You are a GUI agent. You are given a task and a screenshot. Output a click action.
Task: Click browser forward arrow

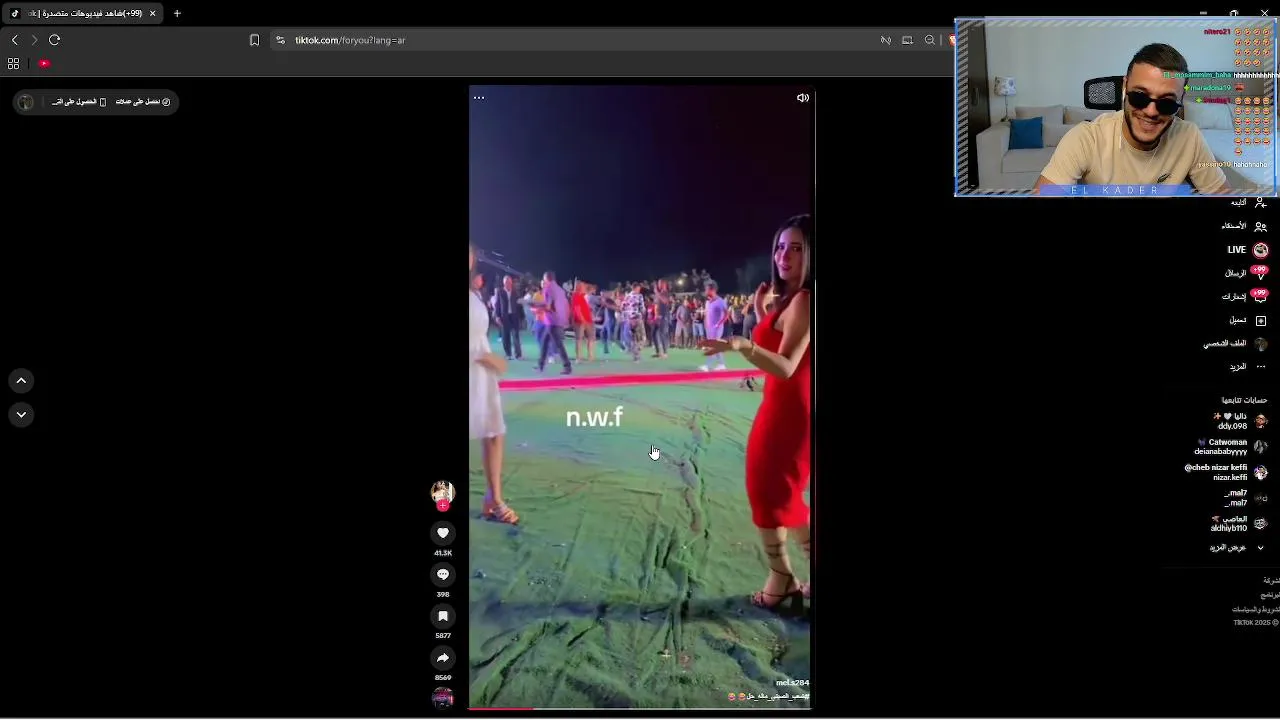point(34,40)
